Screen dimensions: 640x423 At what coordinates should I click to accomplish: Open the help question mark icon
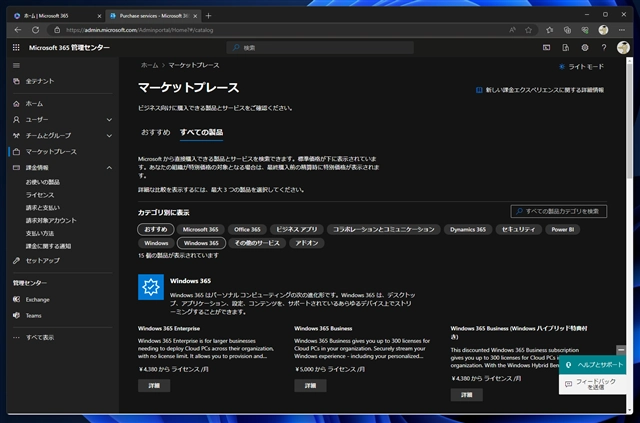click(604, 48)
